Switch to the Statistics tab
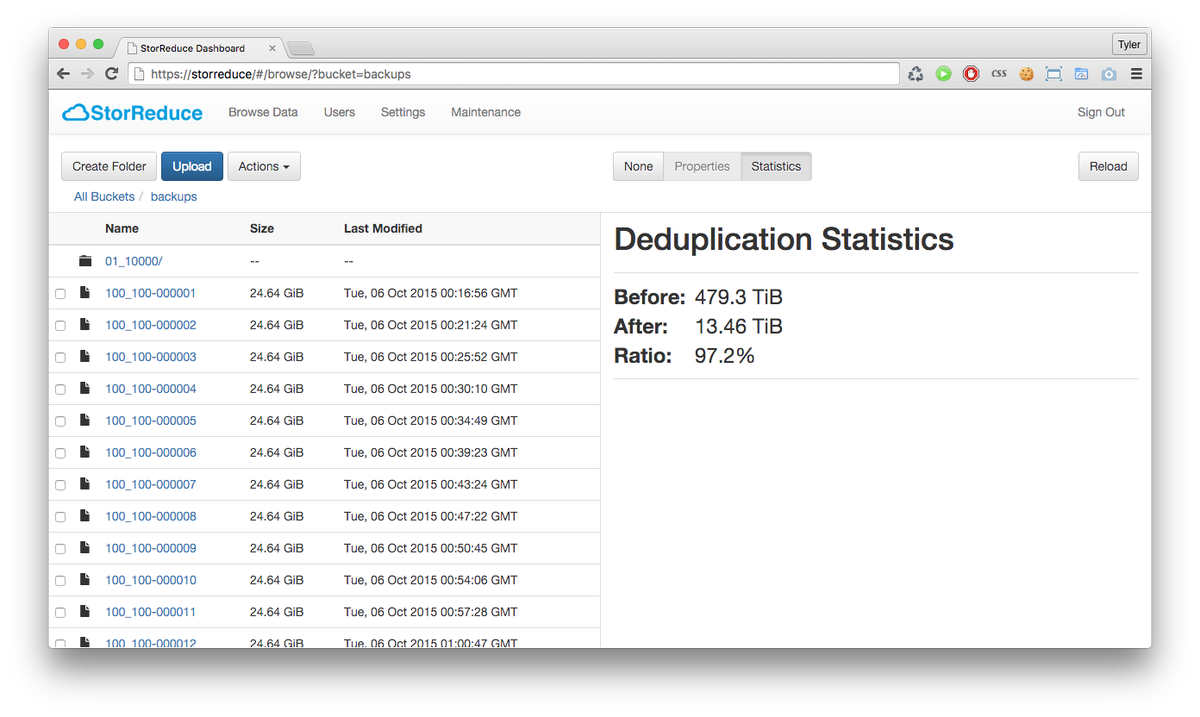The width and height of the screenshot is (1200, 717). pos(776,166)
